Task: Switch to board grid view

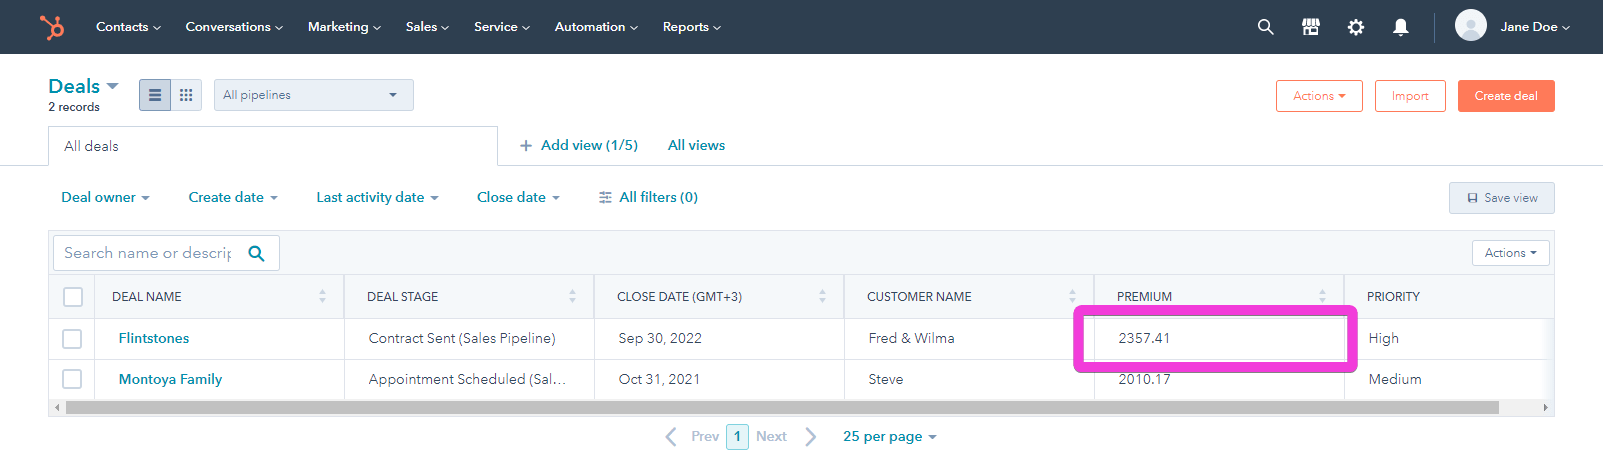Action: point(186,95)
